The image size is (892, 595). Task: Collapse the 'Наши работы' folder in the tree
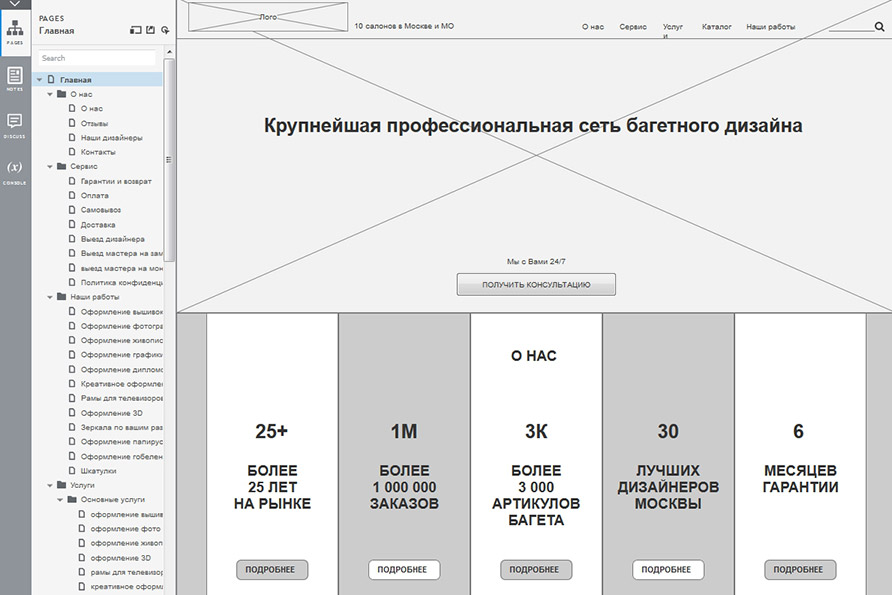pyautogui.click(x=49, y=297)
